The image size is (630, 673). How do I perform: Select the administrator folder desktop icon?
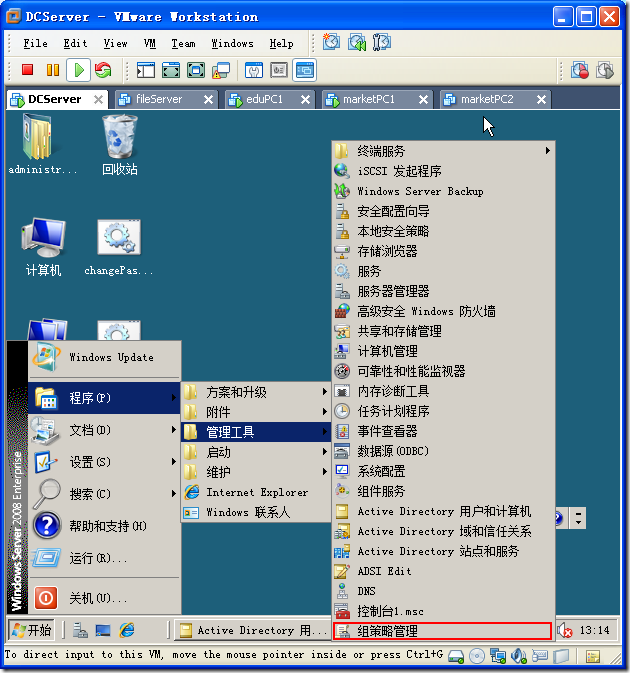click(43, 144)
